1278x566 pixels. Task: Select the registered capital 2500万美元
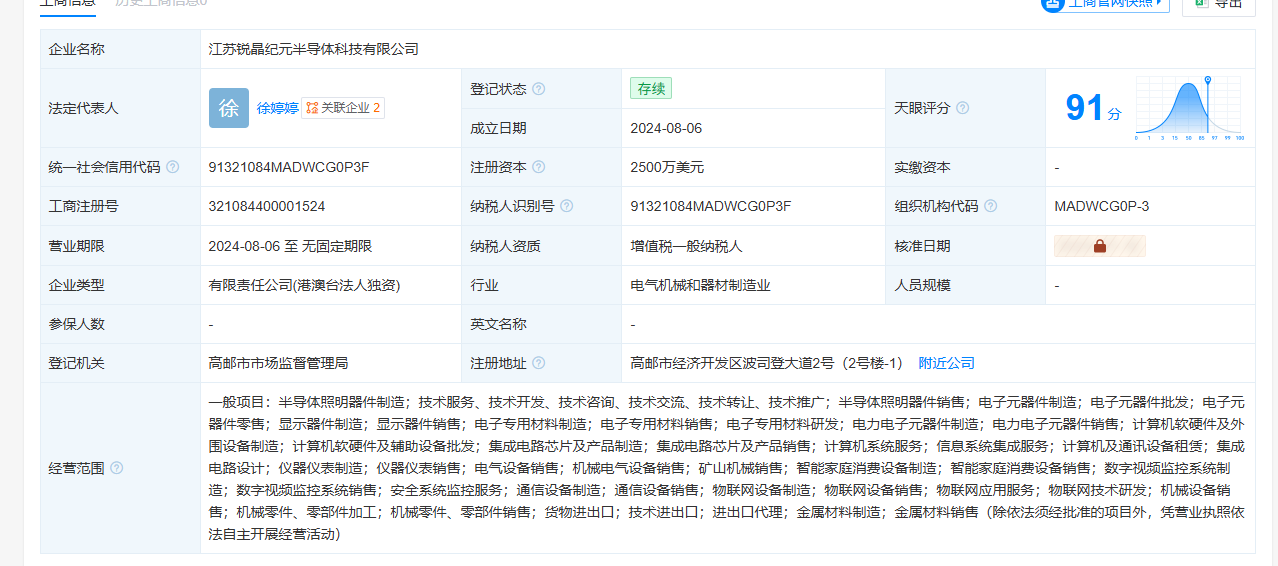(667, 167)
